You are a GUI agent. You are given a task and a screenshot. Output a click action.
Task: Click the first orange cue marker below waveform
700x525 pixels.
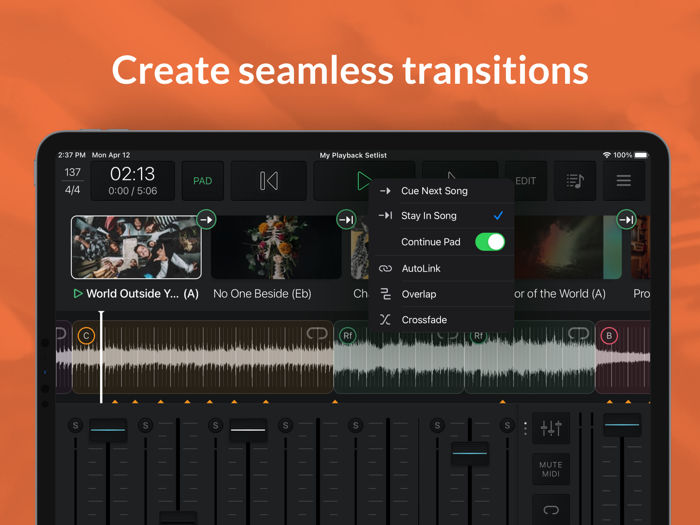click(x=115, y=402)
